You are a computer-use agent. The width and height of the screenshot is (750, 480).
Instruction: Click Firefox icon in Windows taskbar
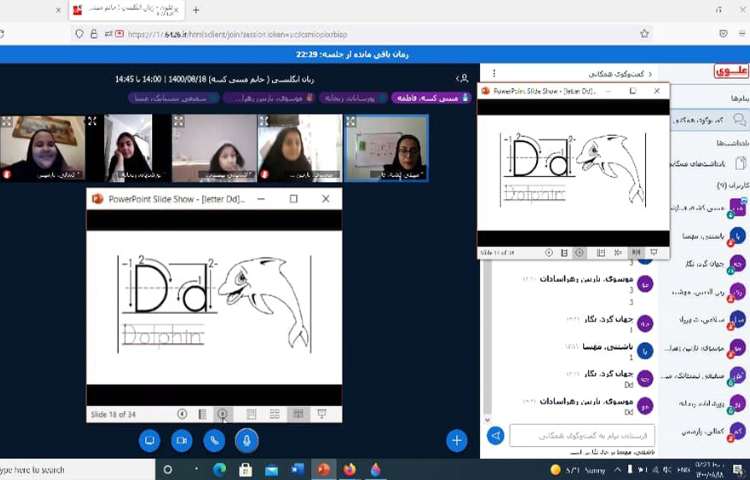pyautogui.click(x=350, y=469)
